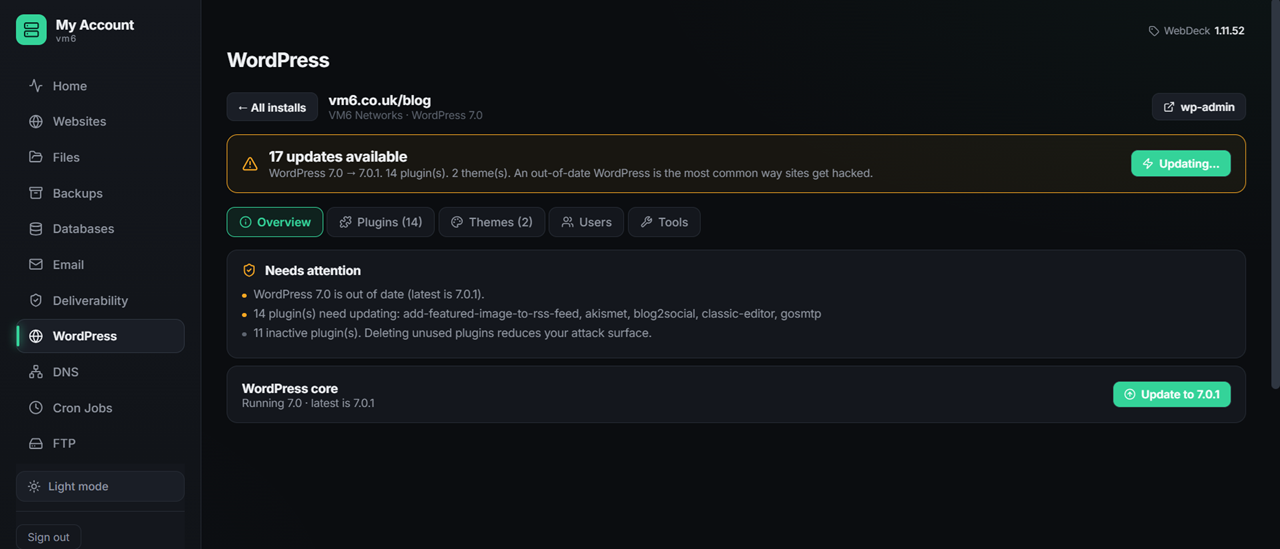This screenshot has width=1280, height=549.
Task: Toggle Light mode
Action: tap(100, 486)
